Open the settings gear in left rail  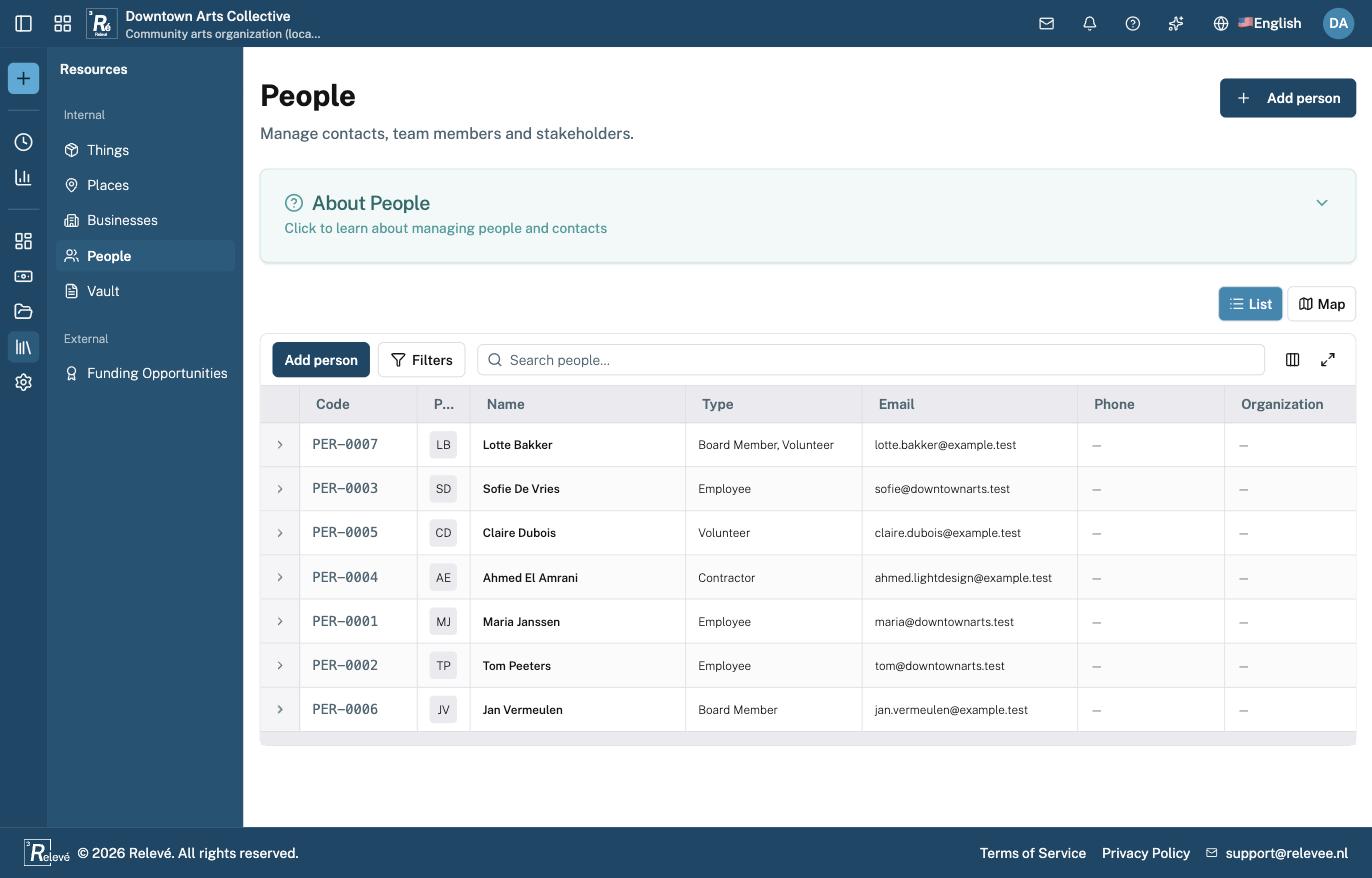pyautogui.click(x=23, y=382)
